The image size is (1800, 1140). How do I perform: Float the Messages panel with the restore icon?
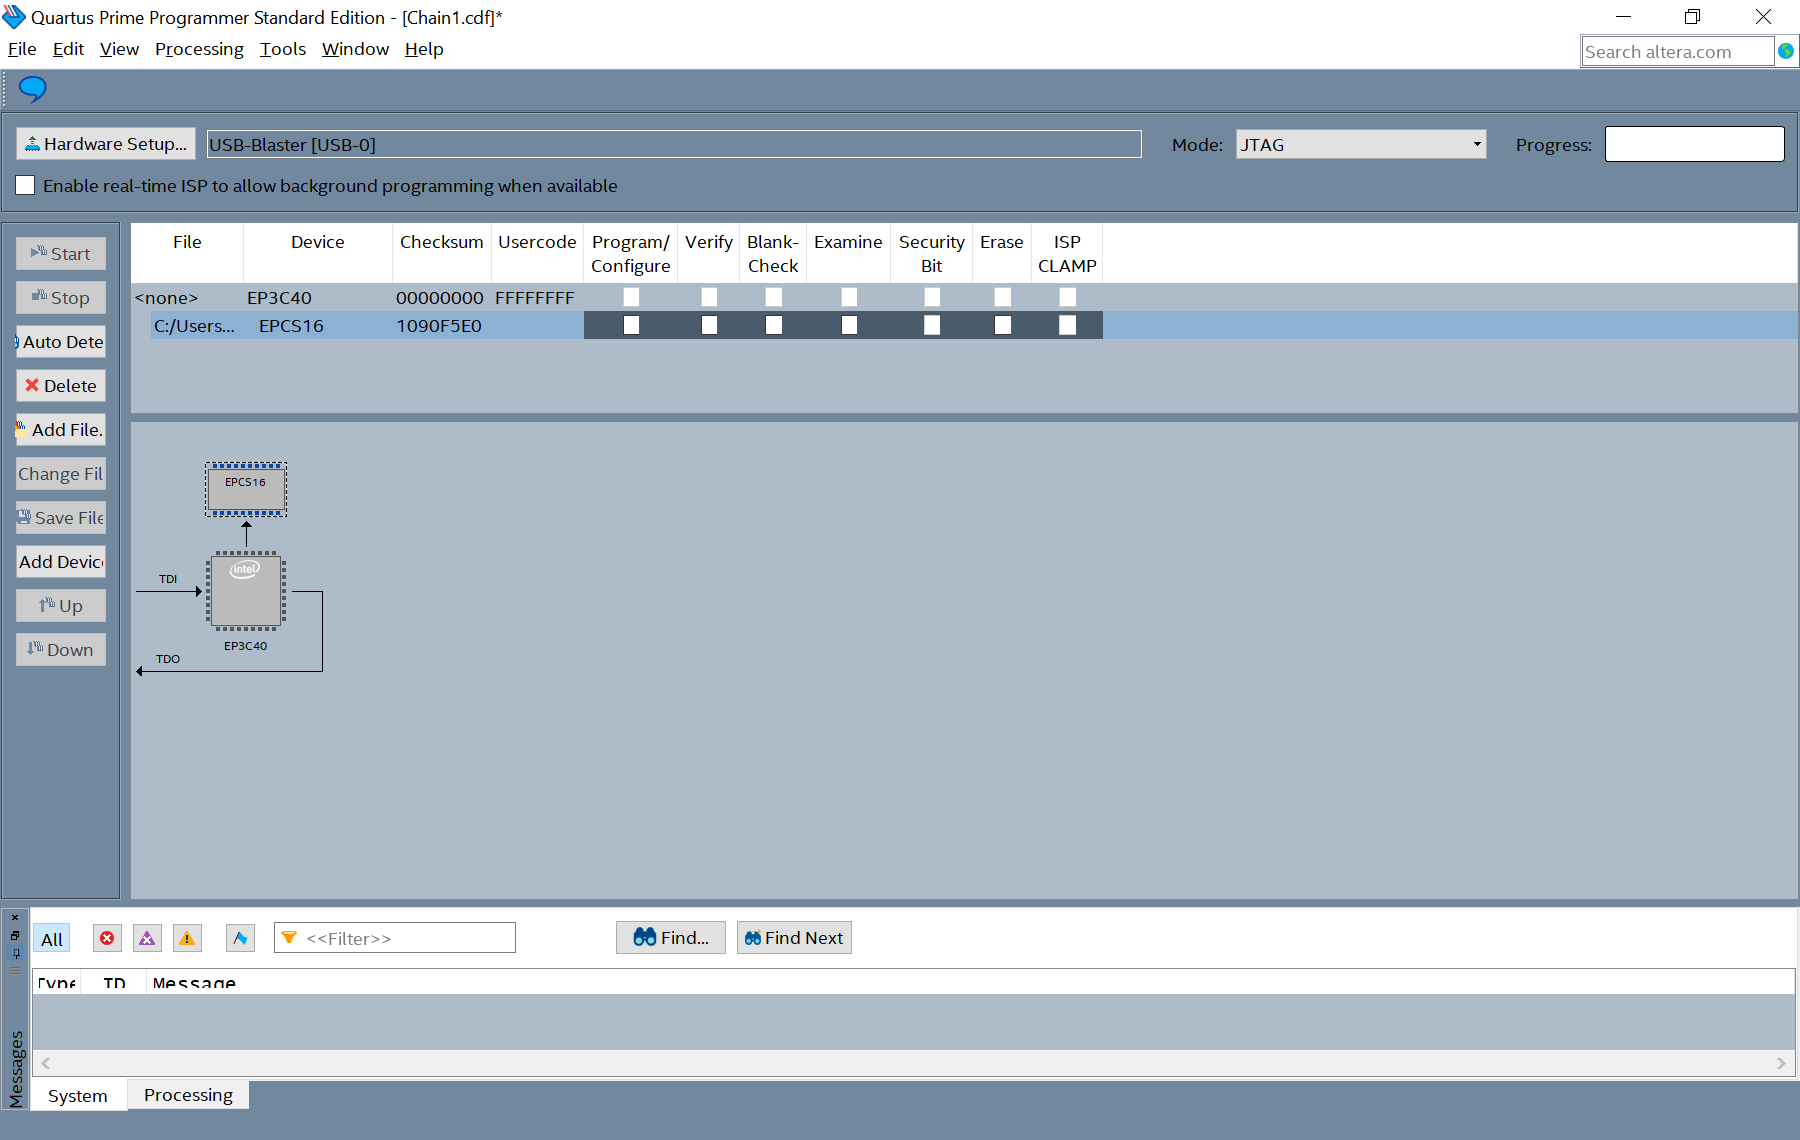[x=15, y=935]
